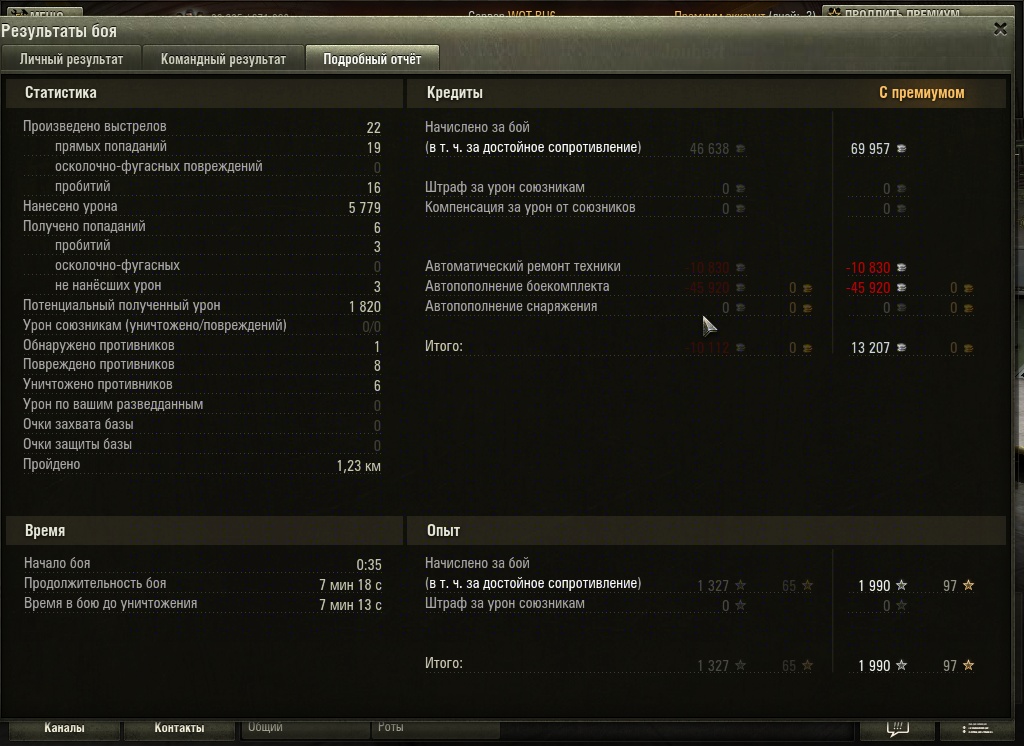The image size is (1024, 746).
Task: Open the Контакты button
Action: click(x=179, y=728)
